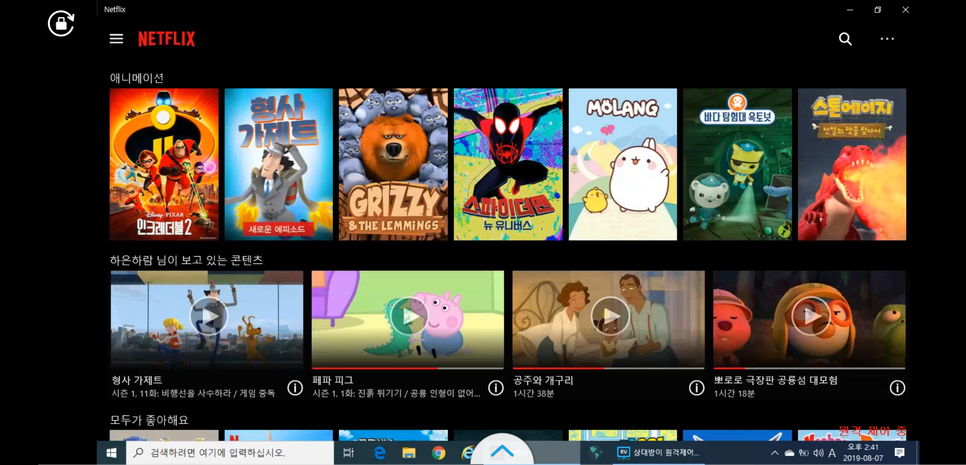This screenshot has height=465, width=966.
Task: Open the Windows notification center
Action: point(899,453)
